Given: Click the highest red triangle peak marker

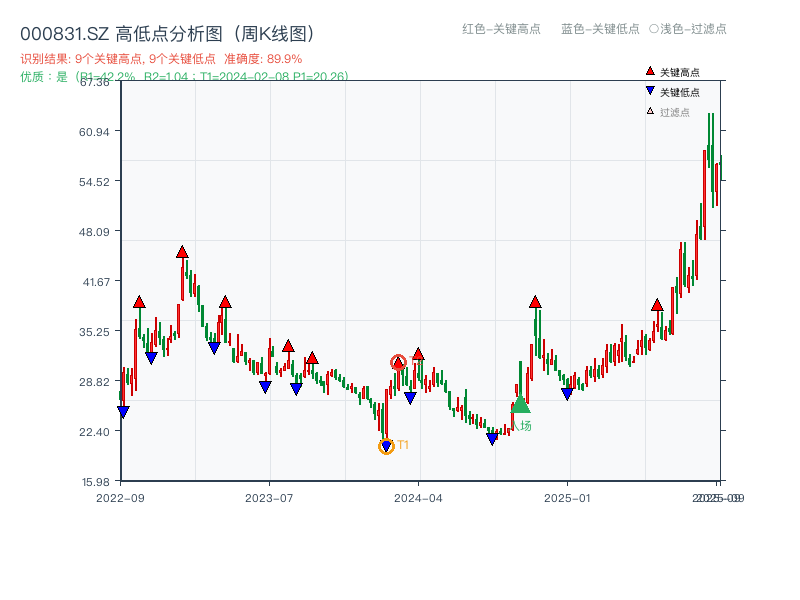Looking at the screenshot, I should click(x=182, y=252).
